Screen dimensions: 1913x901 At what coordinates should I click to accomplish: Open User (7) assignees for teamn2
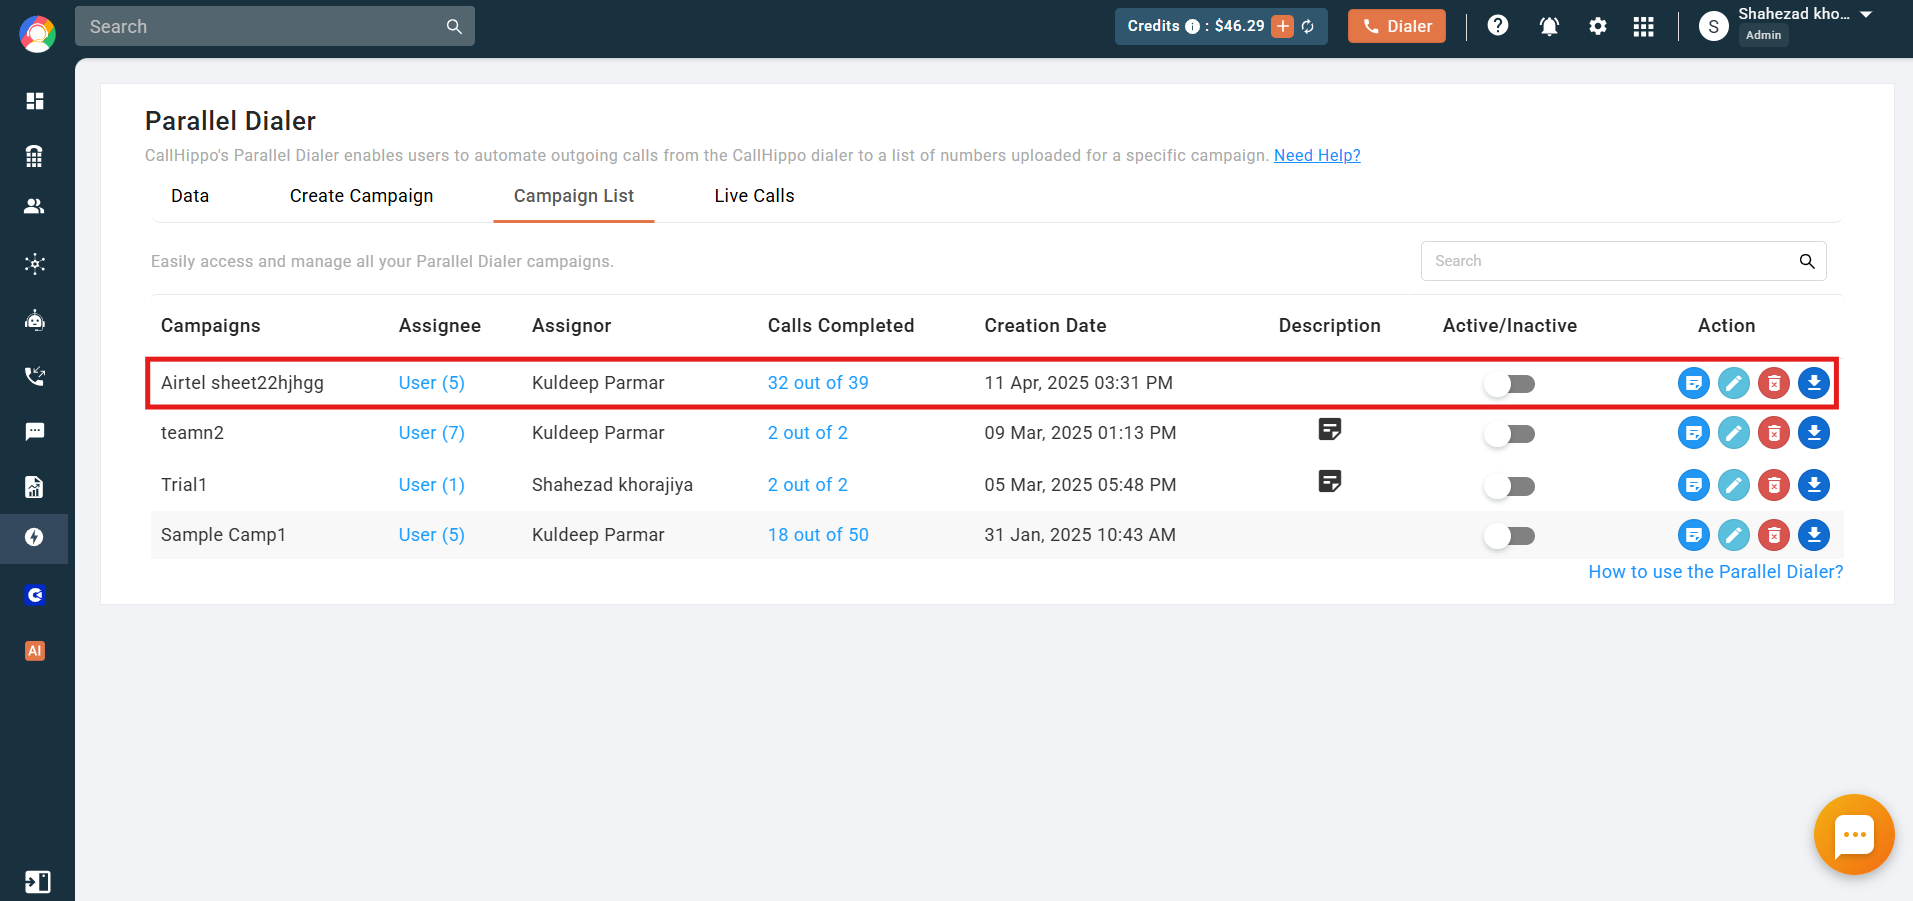431,433
